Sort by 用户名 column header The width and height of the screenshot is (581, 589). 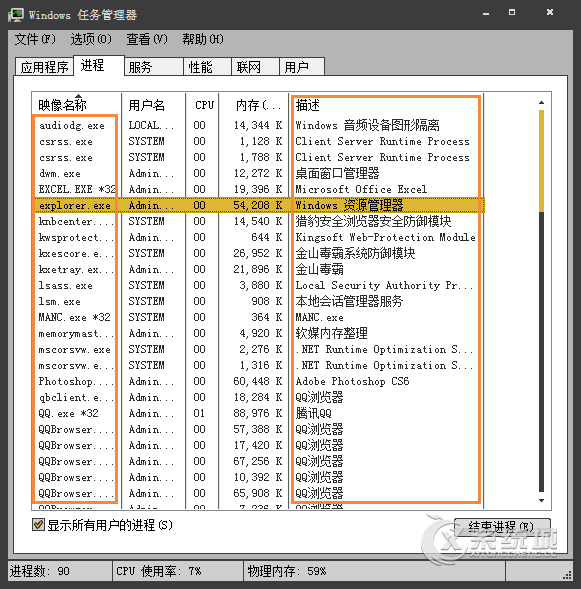(x=153, y=105)
